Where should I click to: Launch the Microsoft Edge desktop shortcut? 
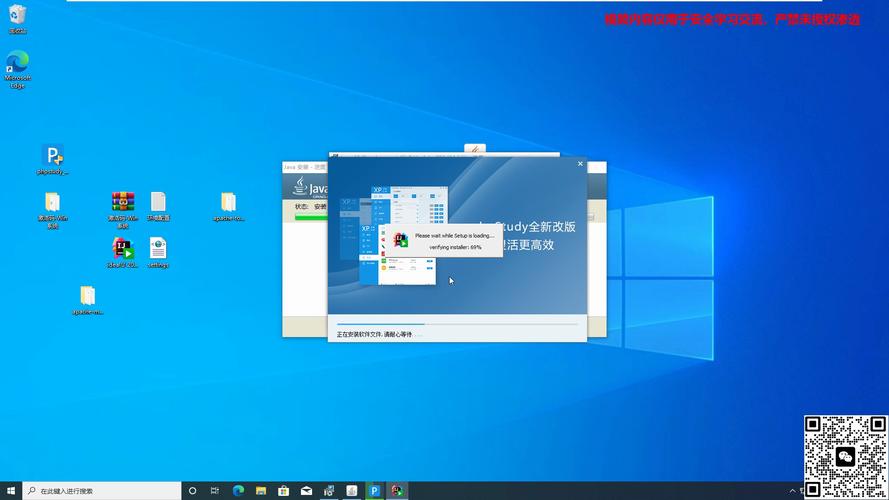[18, 69]
